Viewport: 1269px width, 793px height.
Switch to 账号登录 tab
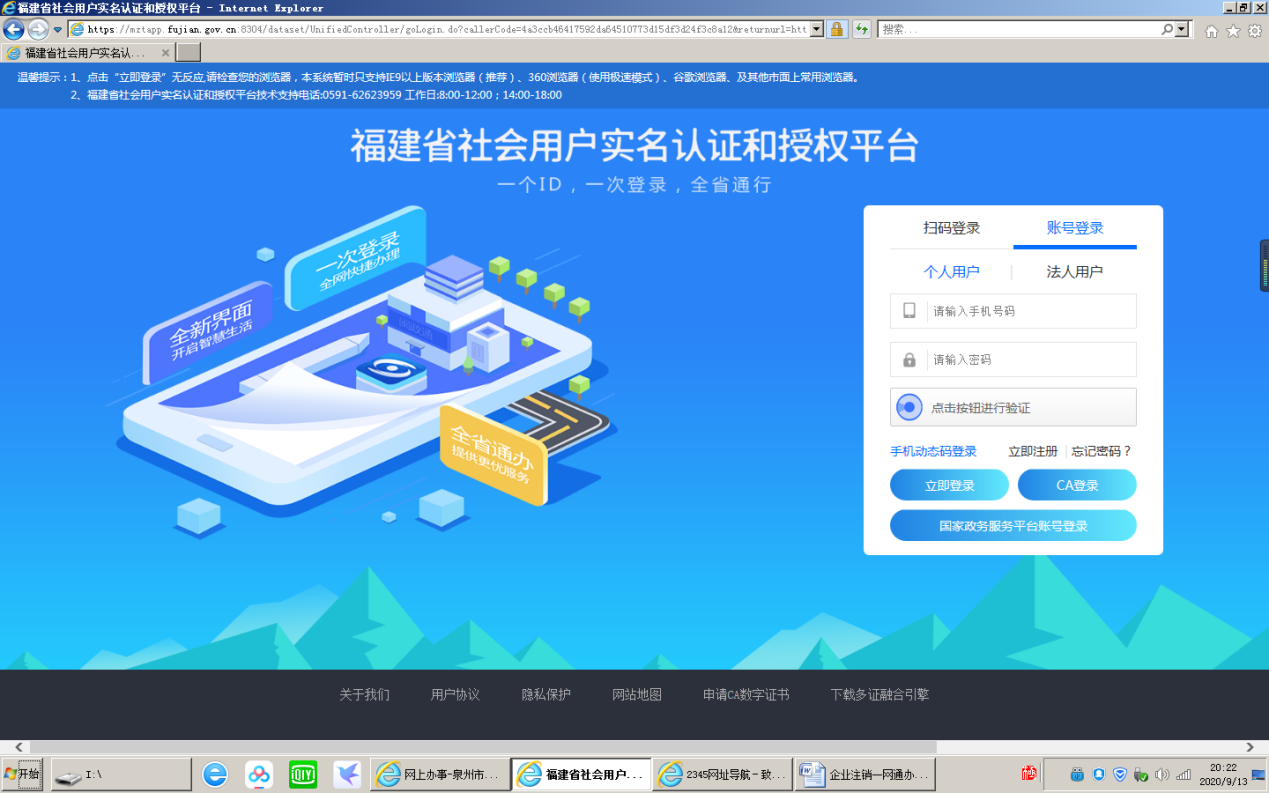[x=1075, y=228]
